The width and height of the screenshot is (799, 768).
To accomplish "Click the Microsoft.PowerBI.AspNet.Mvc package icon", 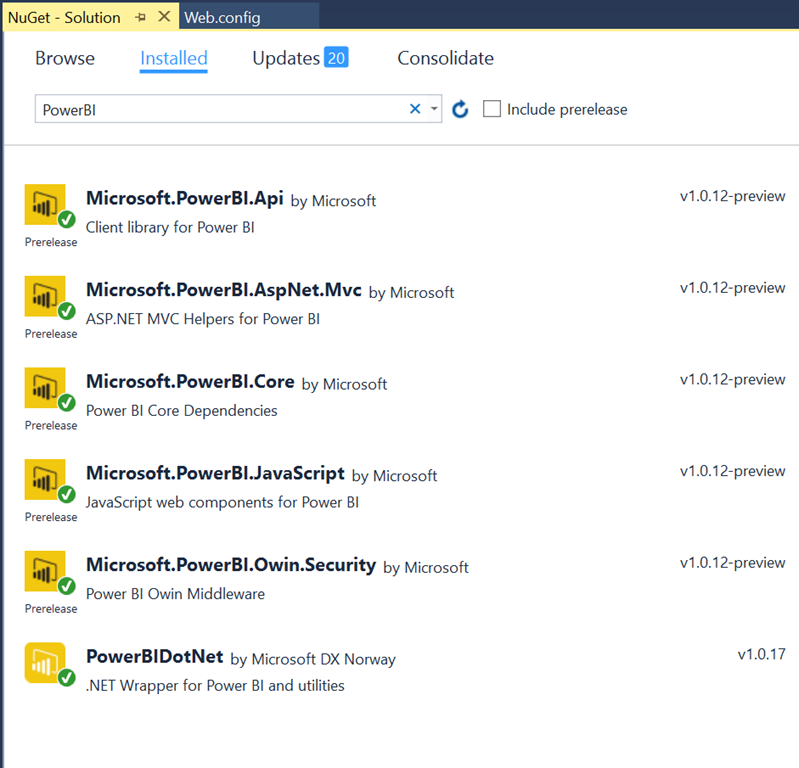I will (x=45, y=296).
